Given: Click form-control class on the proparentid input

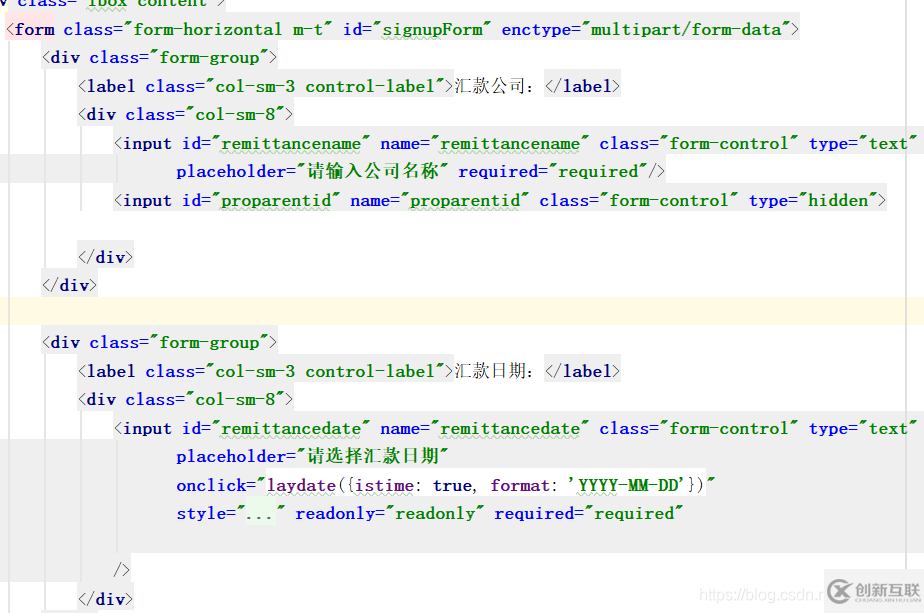Looking at the screenshot, I should coord(639,201).
